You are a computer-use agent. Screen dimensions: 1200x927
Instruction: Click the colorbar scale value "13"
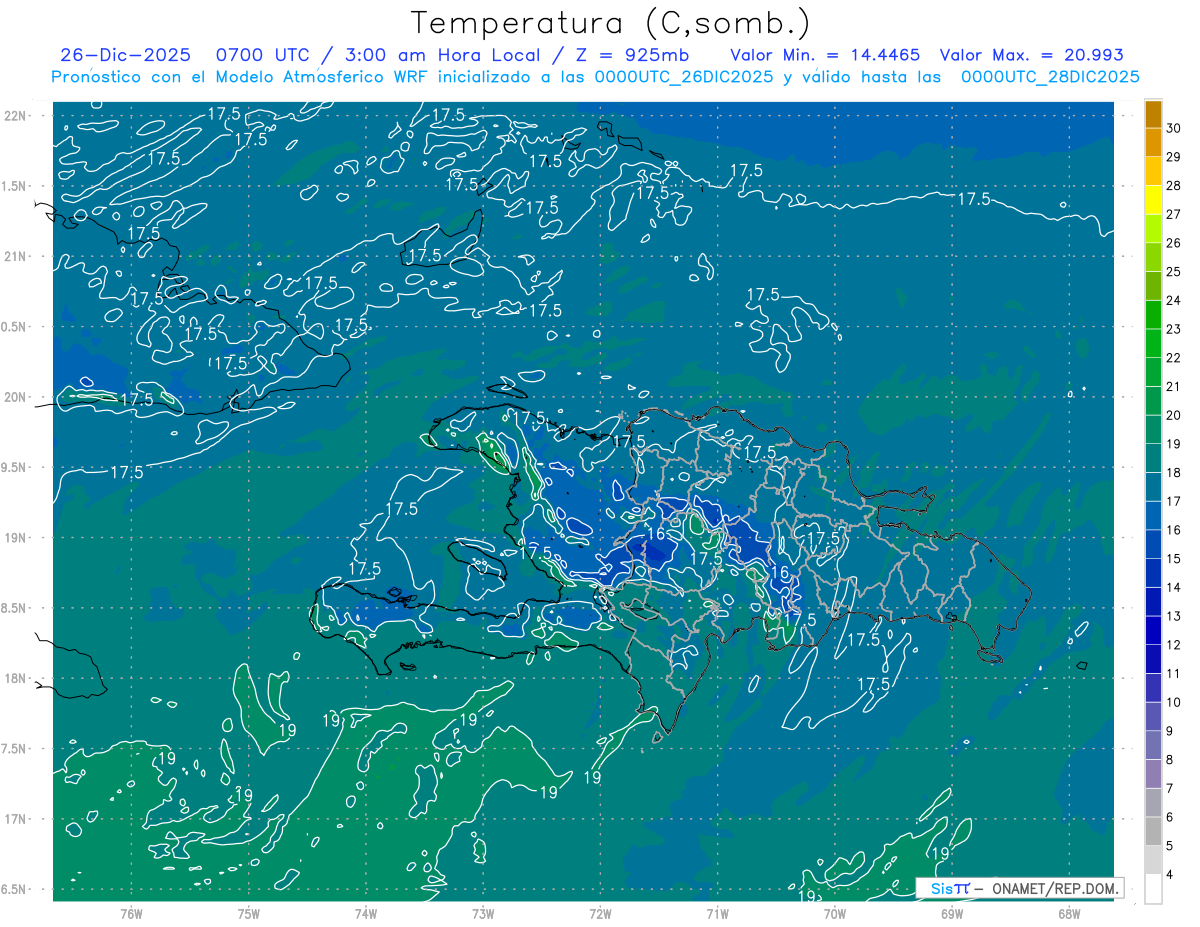(1174, 616)
